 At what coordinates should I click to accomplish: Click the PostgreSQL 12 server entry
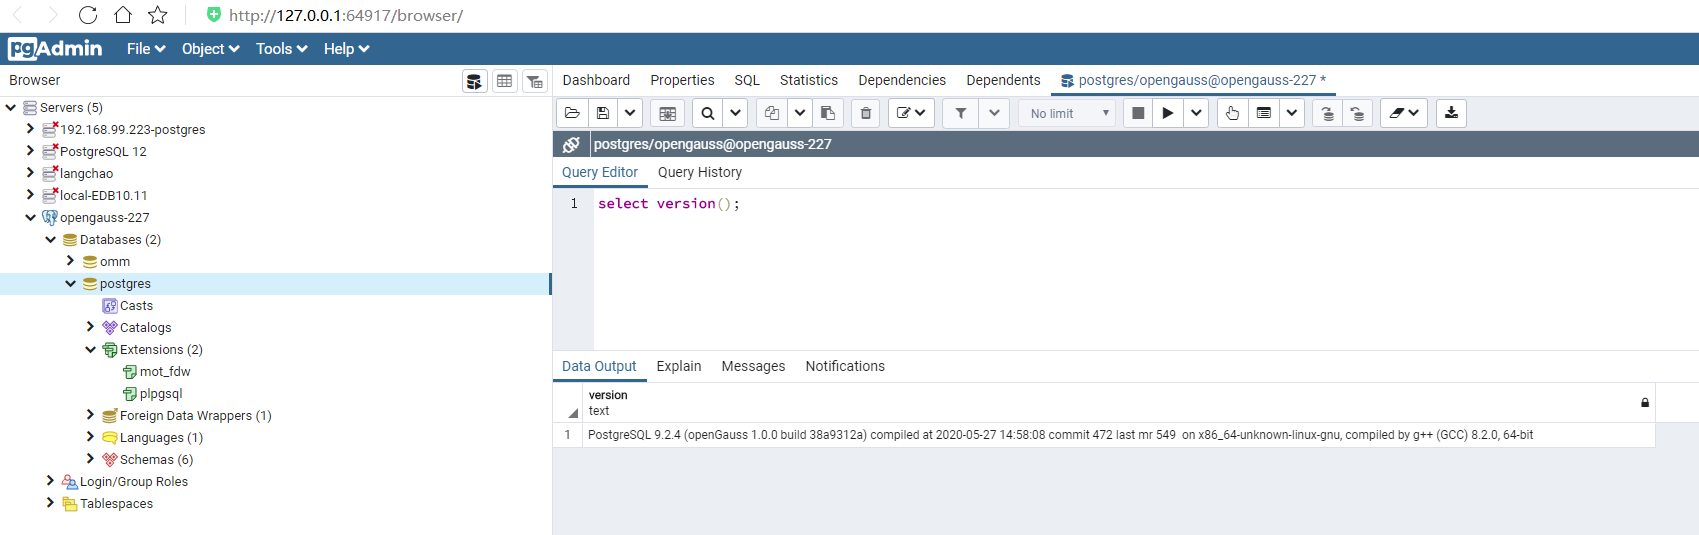pyautogui.click(x=103, y=152)
